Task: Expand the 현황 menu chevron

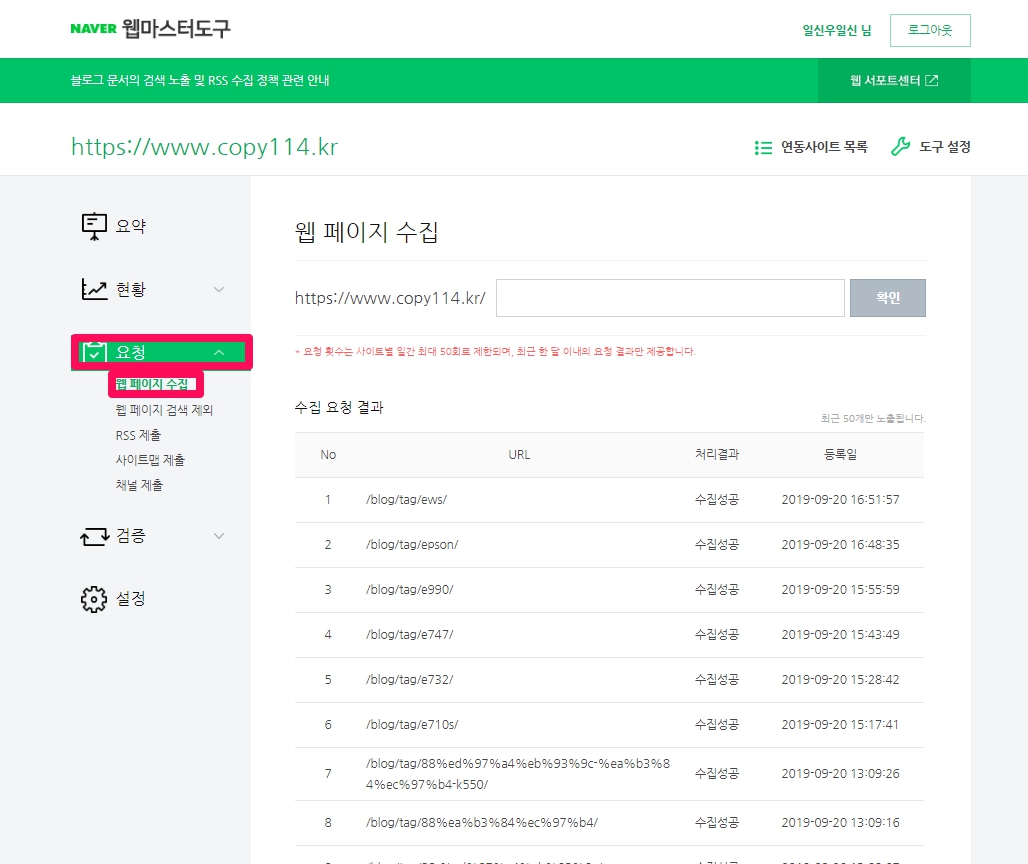Action: point(219,290)
